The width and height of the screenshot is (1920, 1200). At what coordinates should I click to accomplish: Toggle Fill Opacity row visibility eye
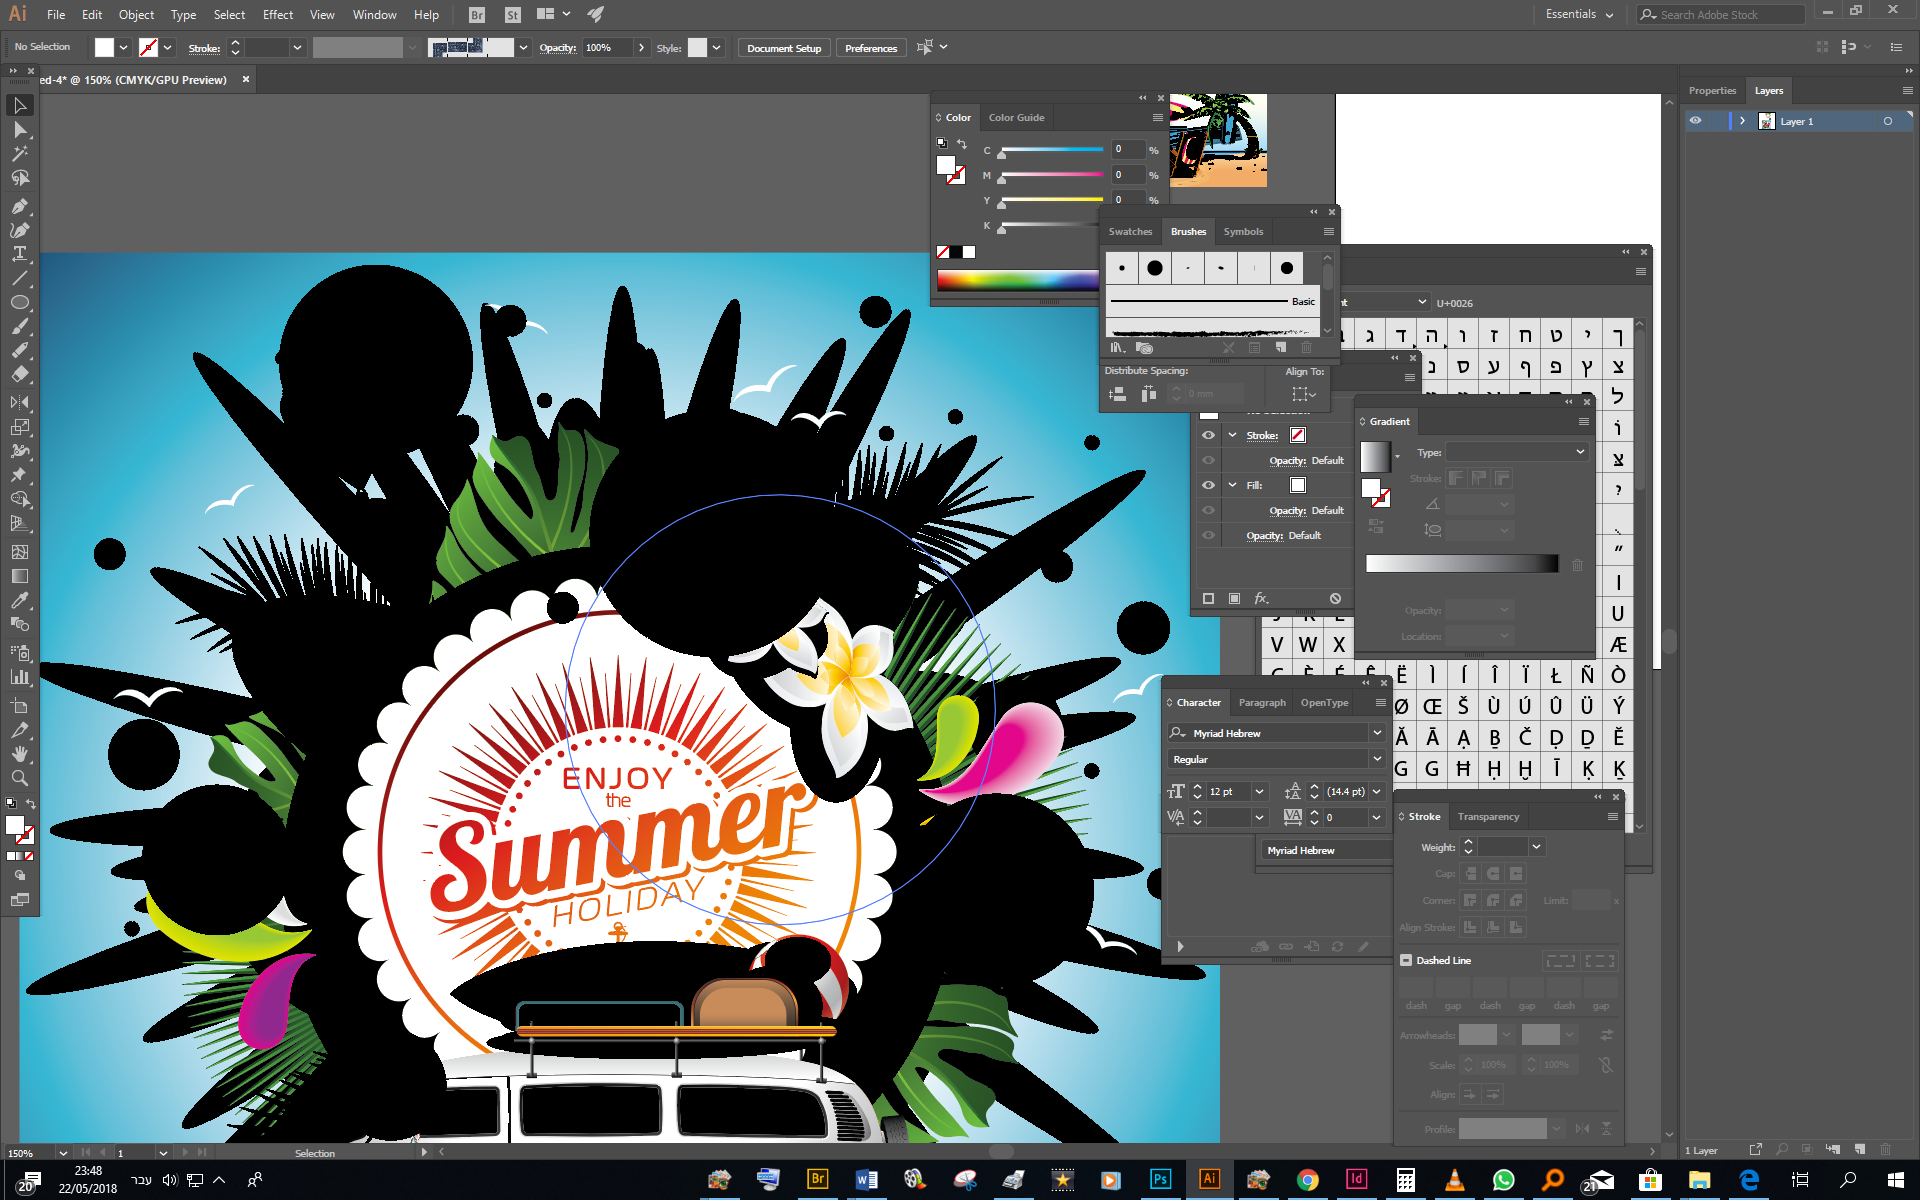coord(1208,510)
